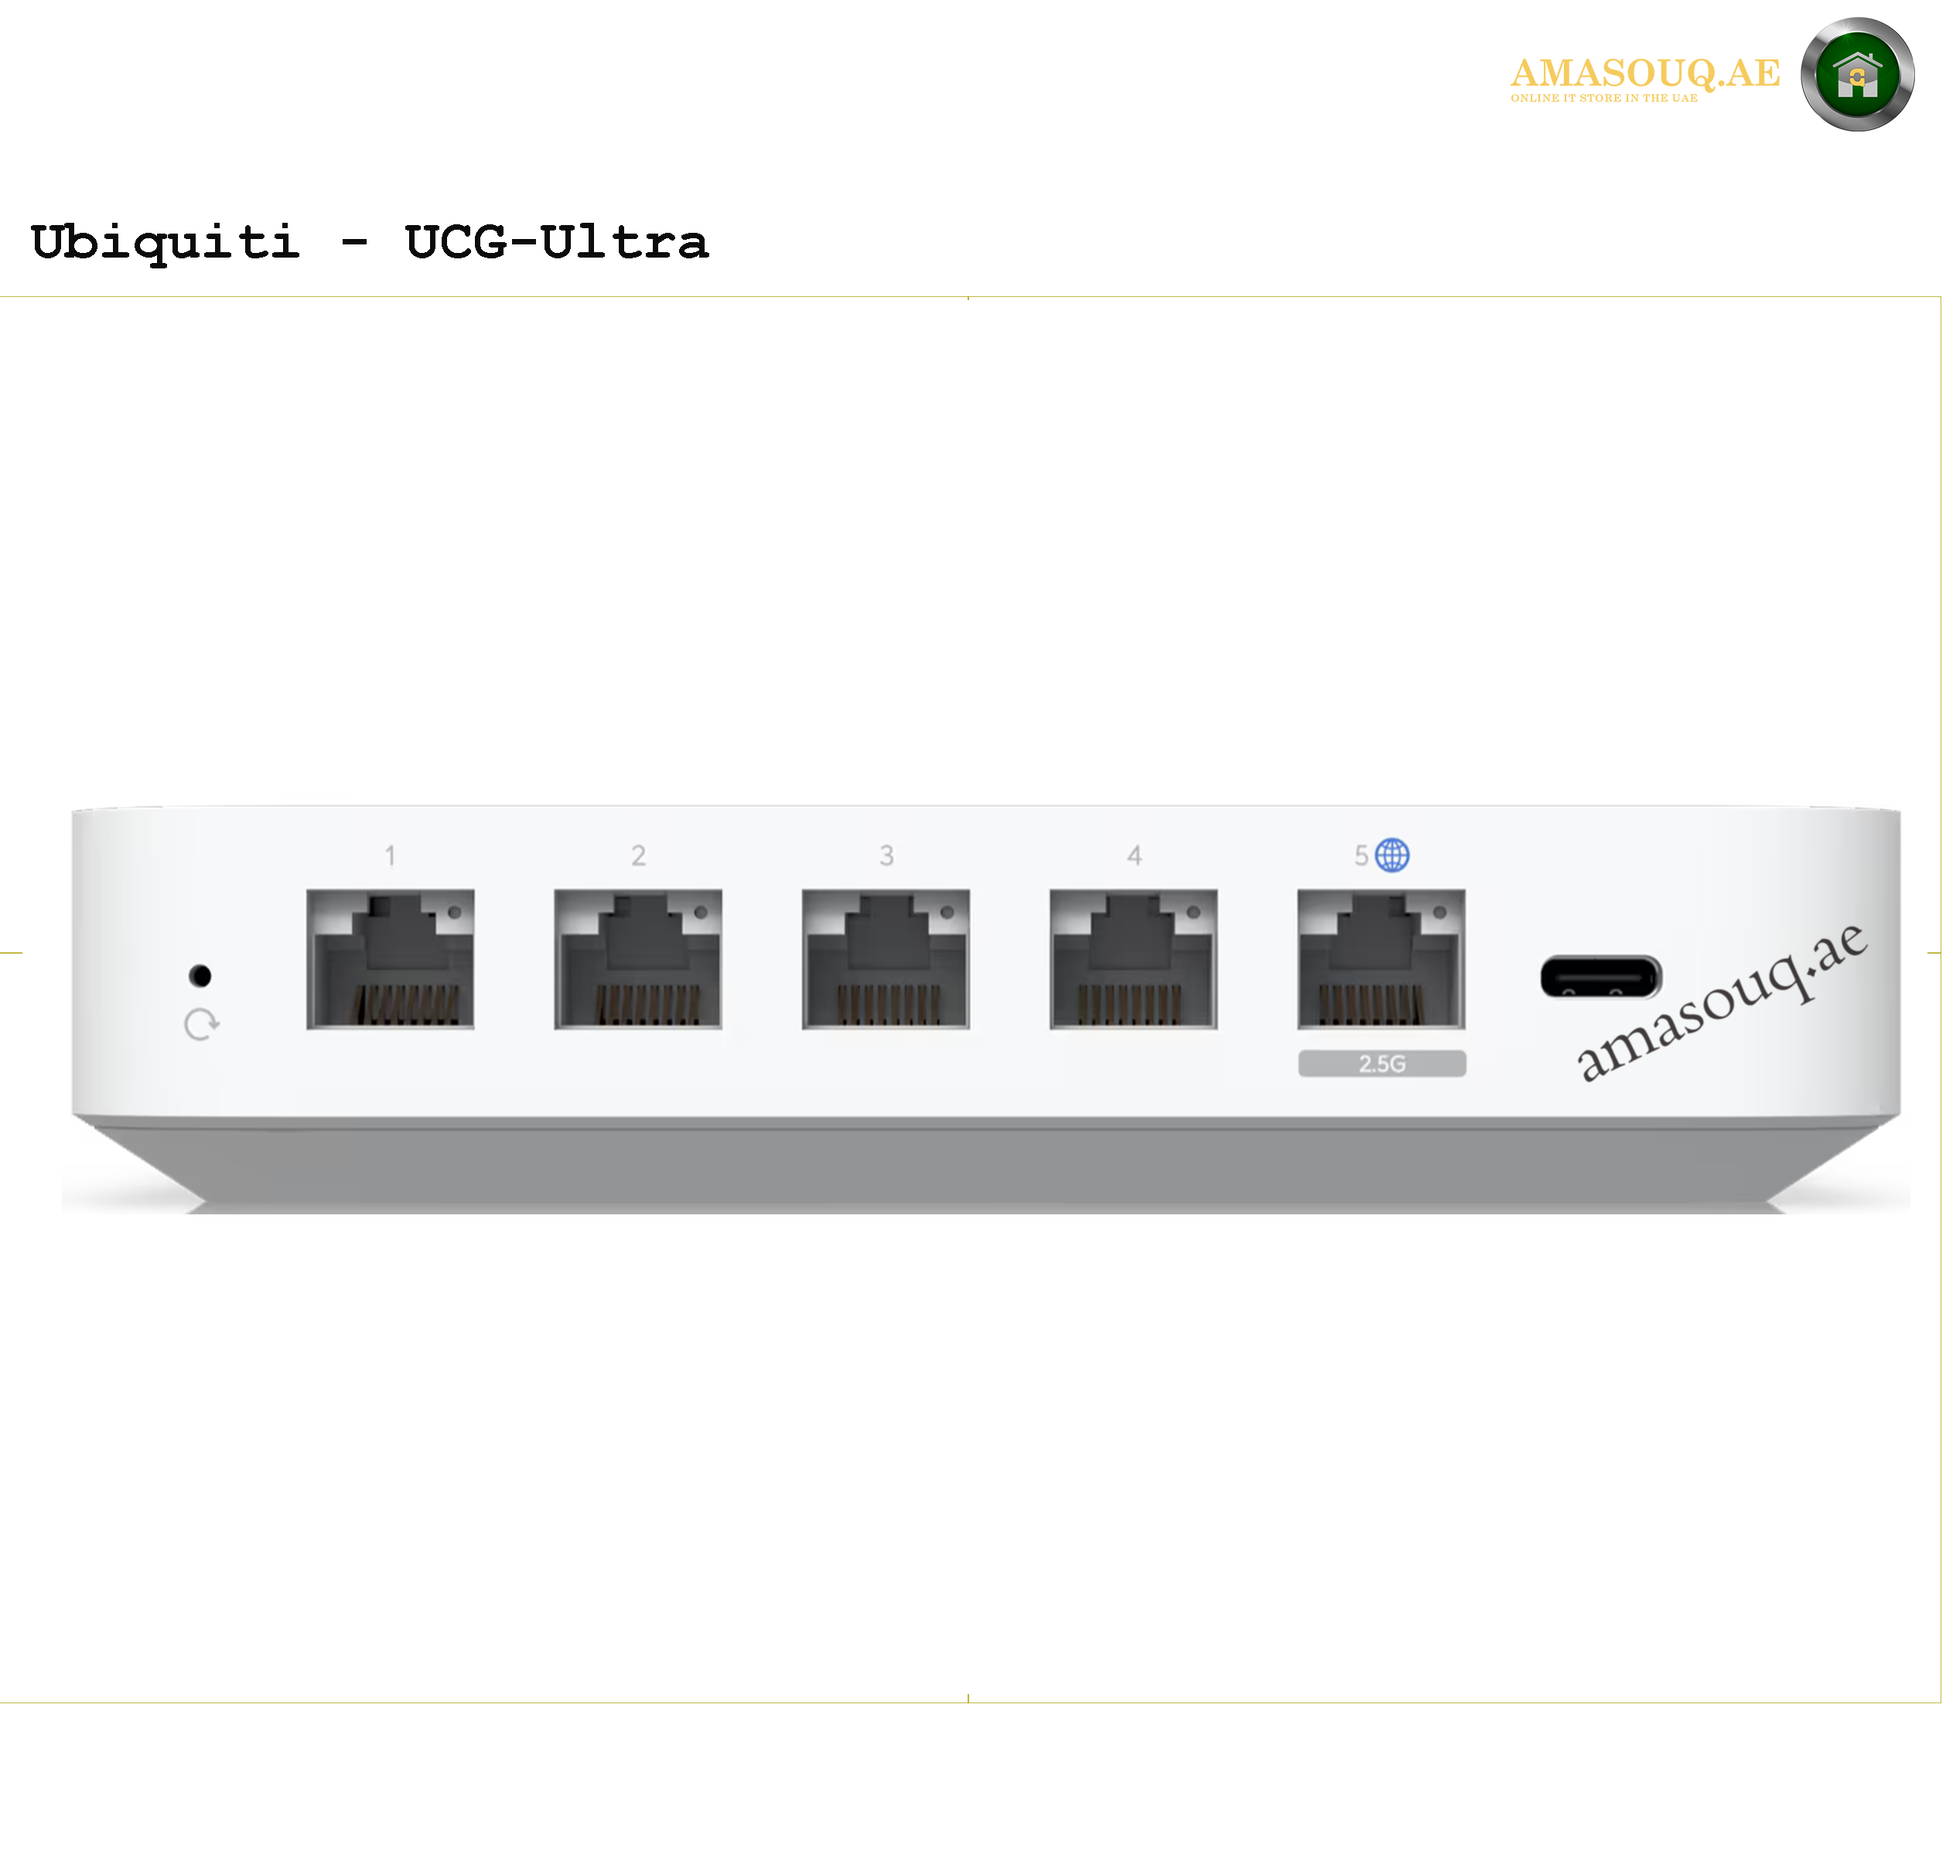The width and height of the screenshot is (1946, 1875).
Task: Click the USB-C power port
Action: tap(1600, 977)
